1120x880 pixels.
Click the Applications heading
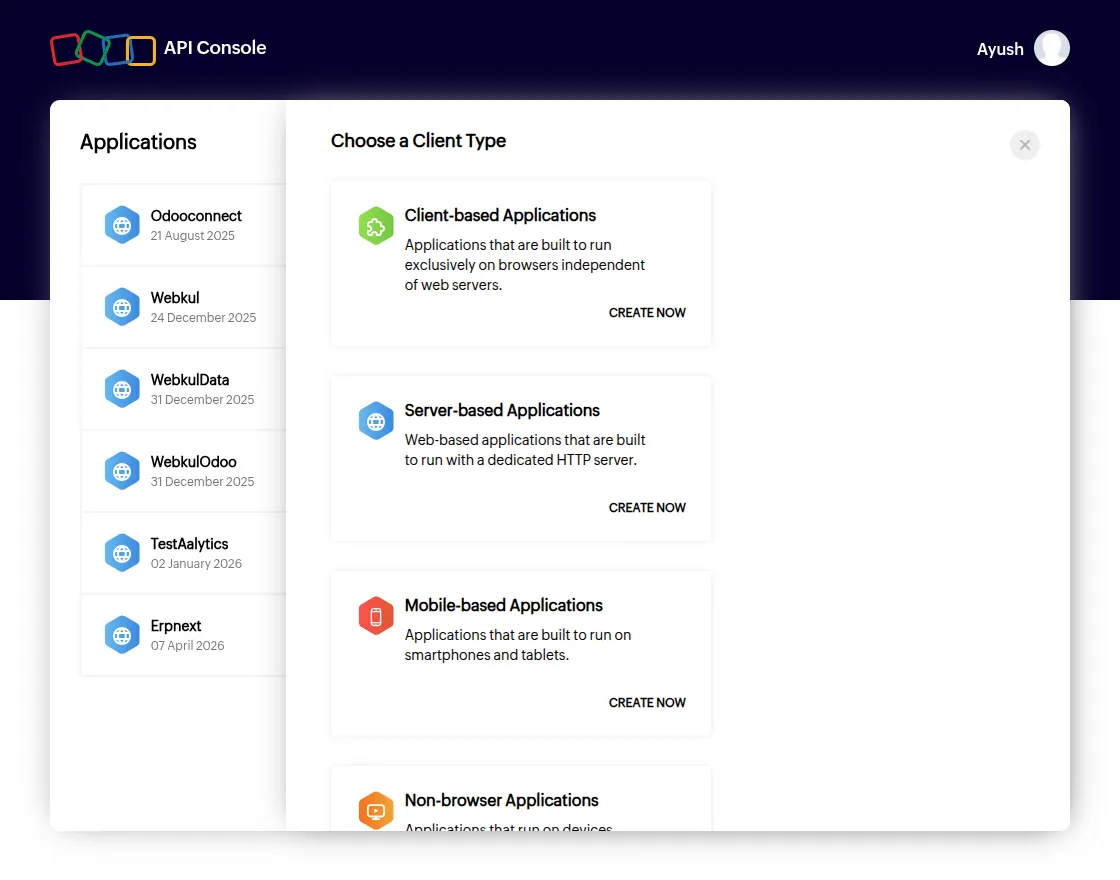click(x=138, y=142)
